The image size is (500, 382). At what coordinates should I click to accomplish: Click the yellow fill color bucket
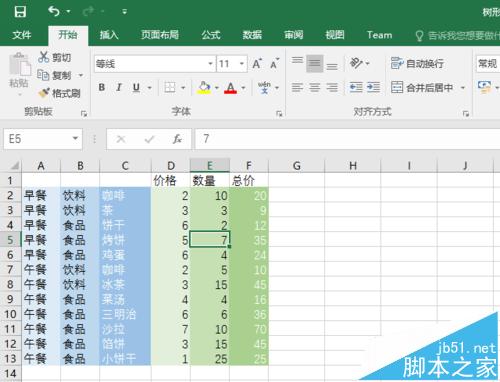[204, 88]
